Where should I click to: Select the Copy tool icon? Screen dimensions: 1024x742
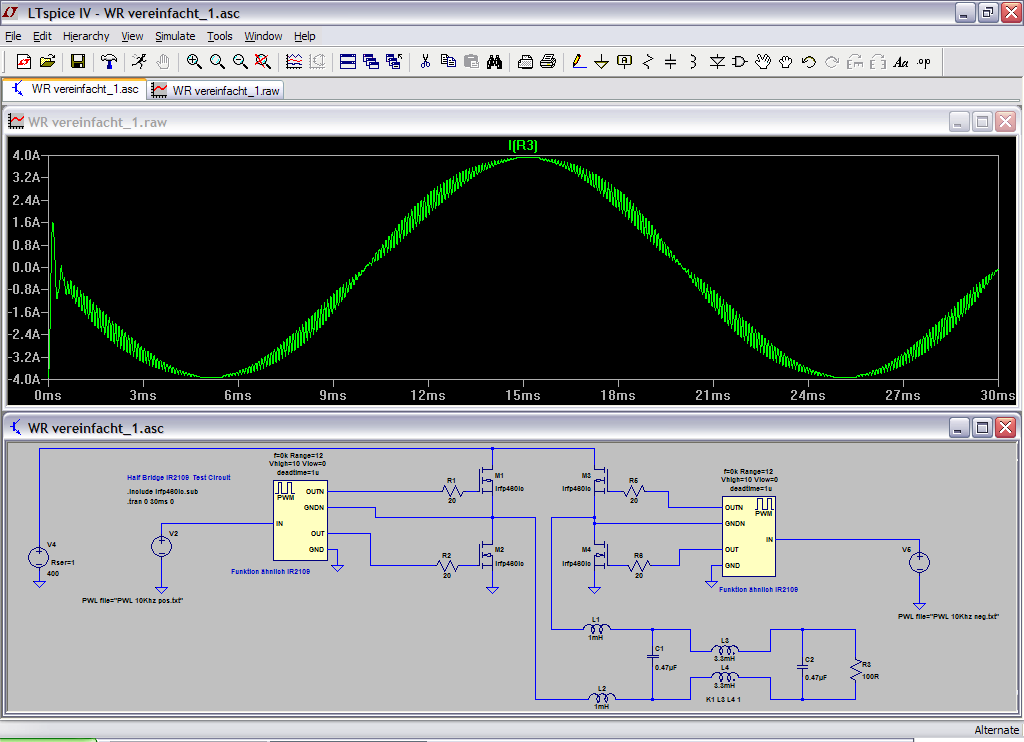click(448, 61)
